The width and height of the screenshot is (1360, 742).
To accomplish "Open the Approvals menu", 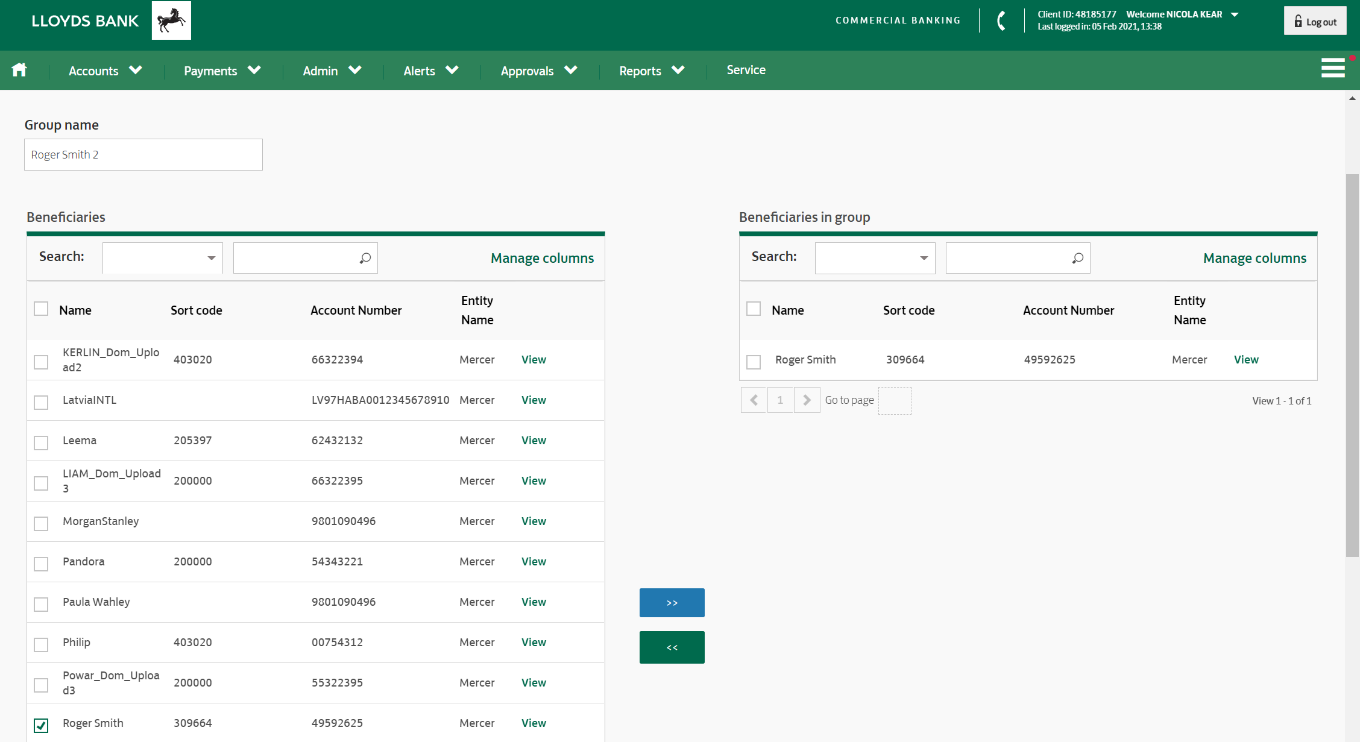I will pyautogui.click(x=539, y=70).
